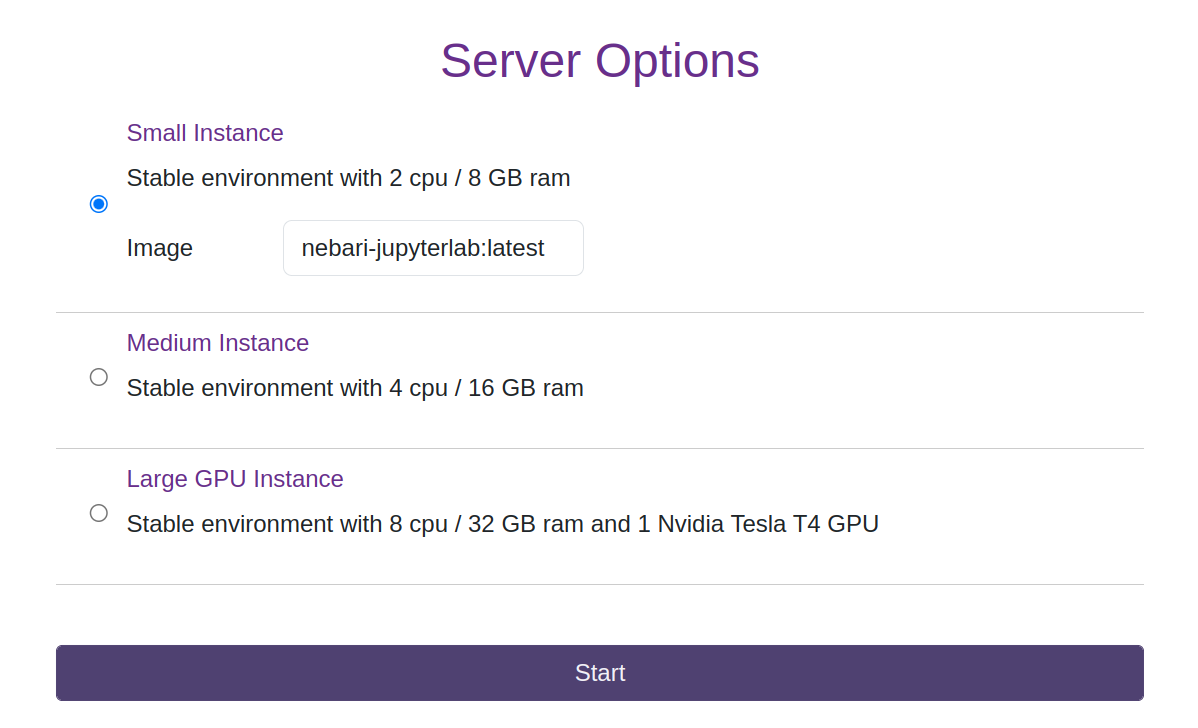Click the Medium Instance heading
Image resolution: width=1198 pixels, height=728 pixels.
[x=218, y=342]
